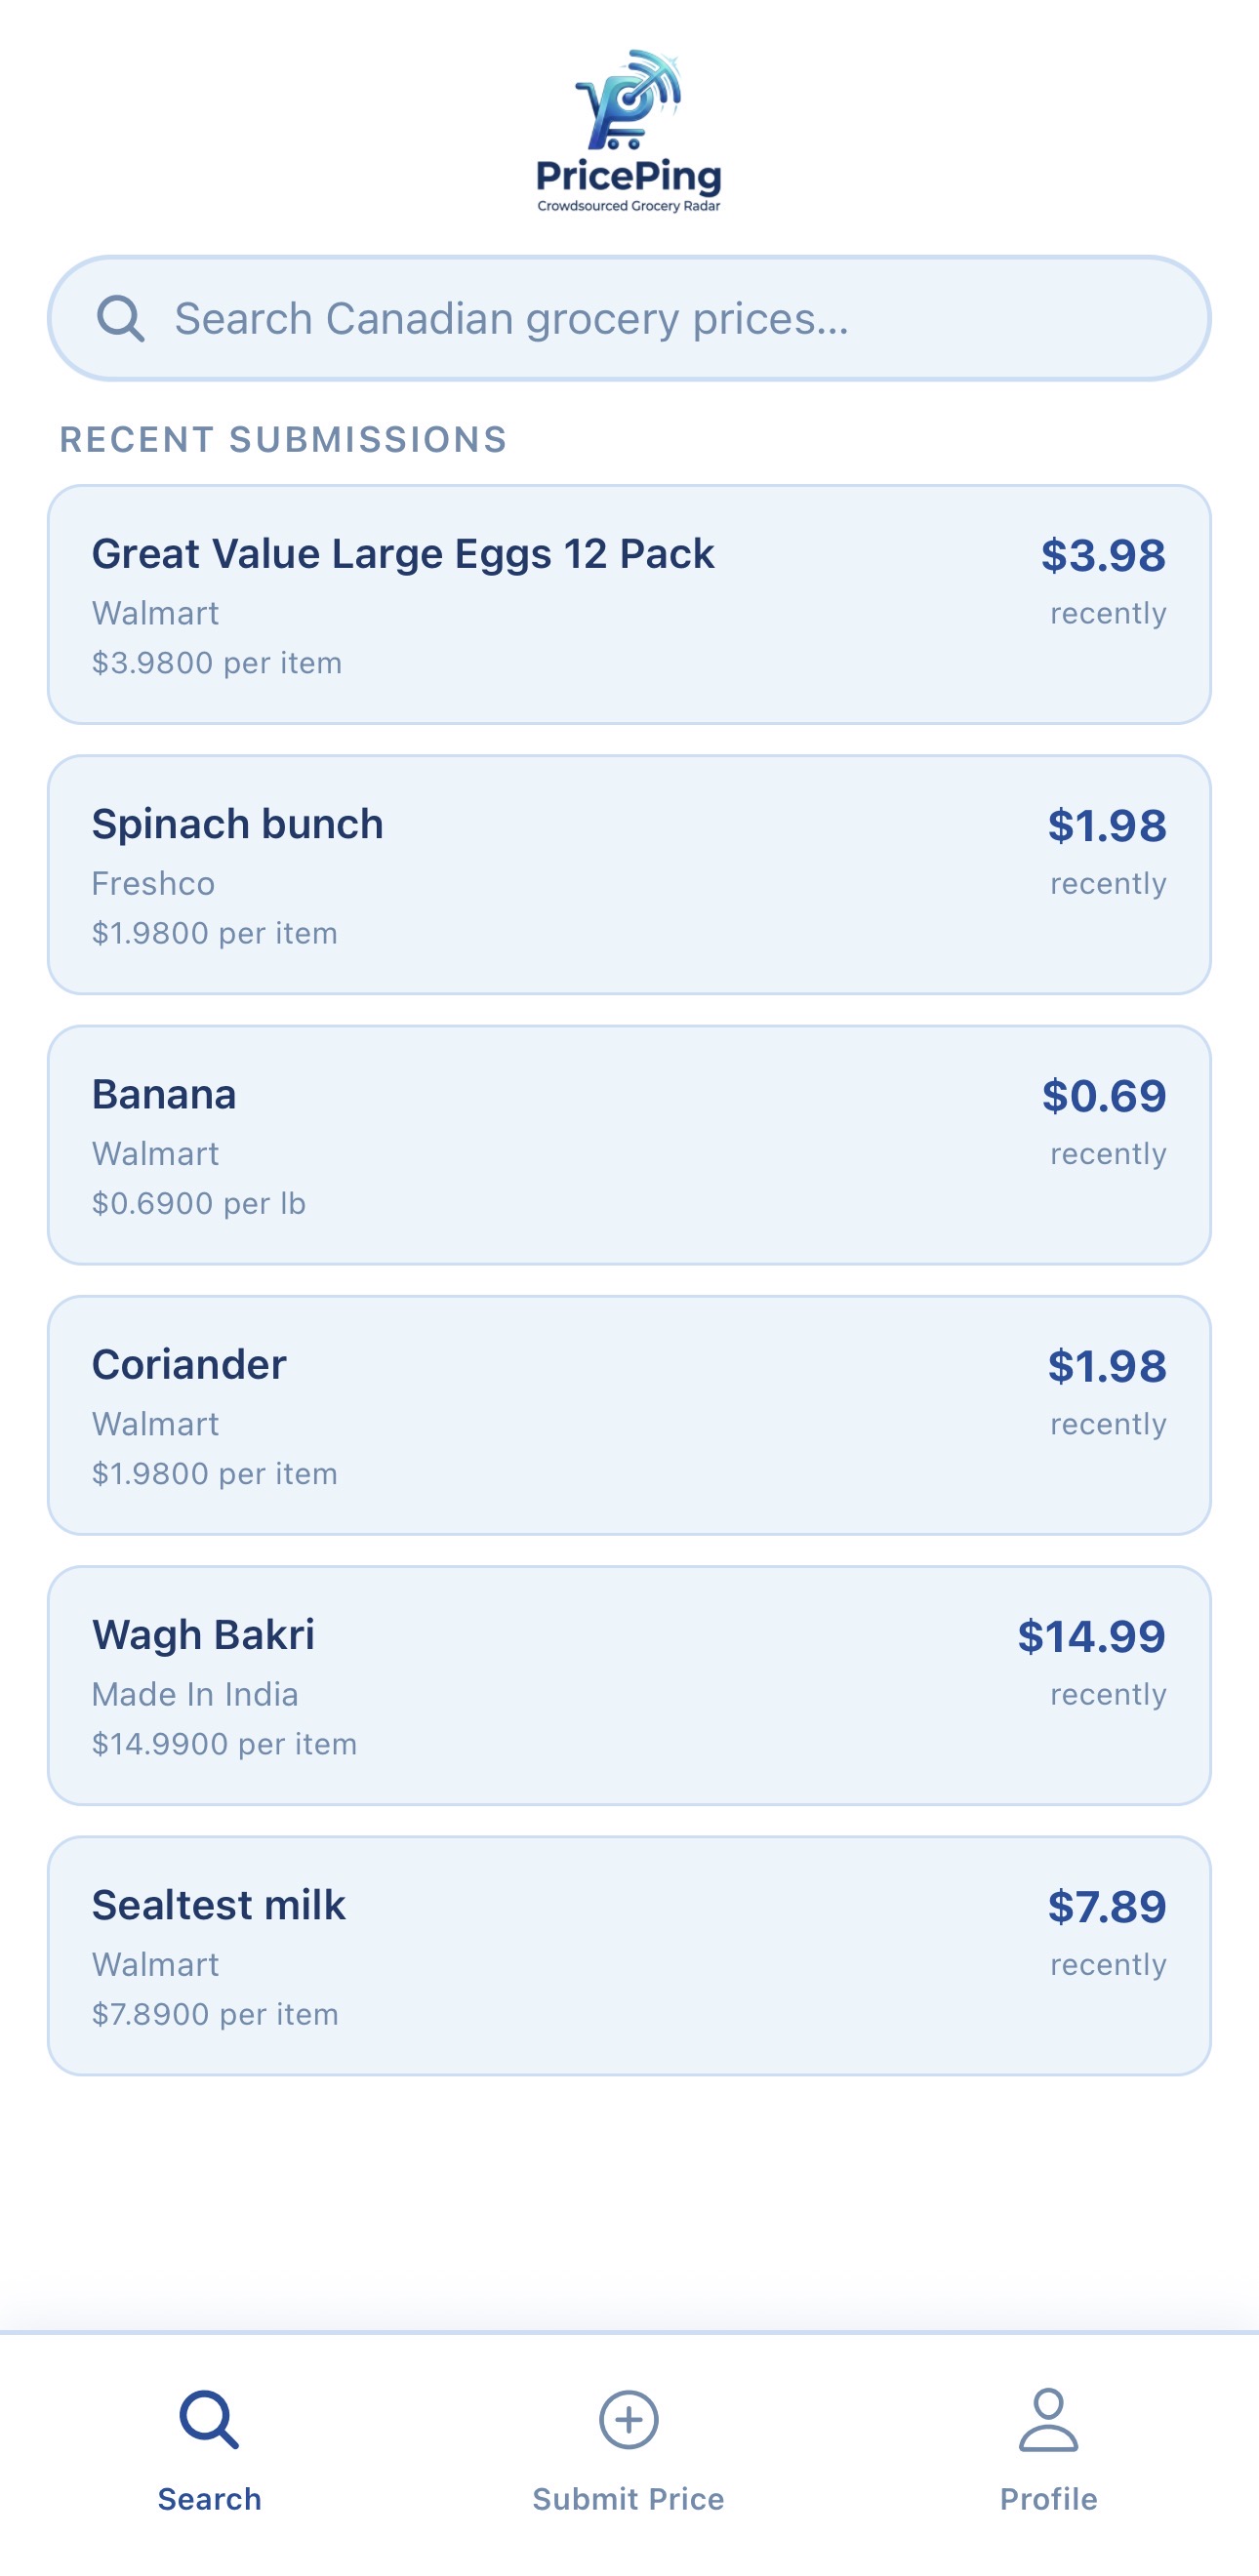Tap the PricePing radar cart logo

[629, 130]
